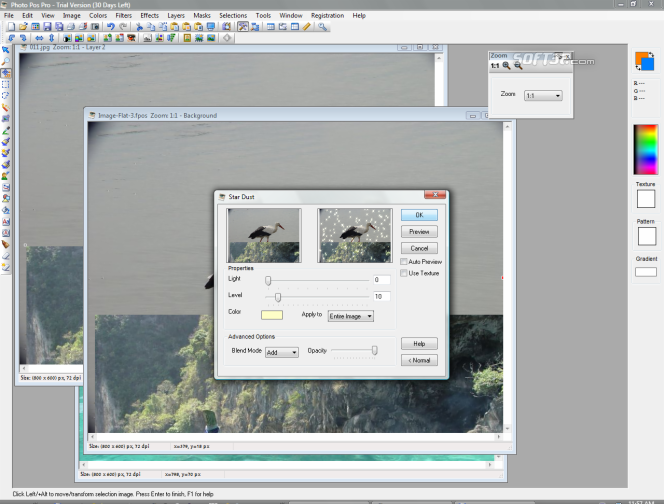Click the scroll-down arrow of Image-Flat-3 window
The image size is (664, 504).
tap(507, 429)
